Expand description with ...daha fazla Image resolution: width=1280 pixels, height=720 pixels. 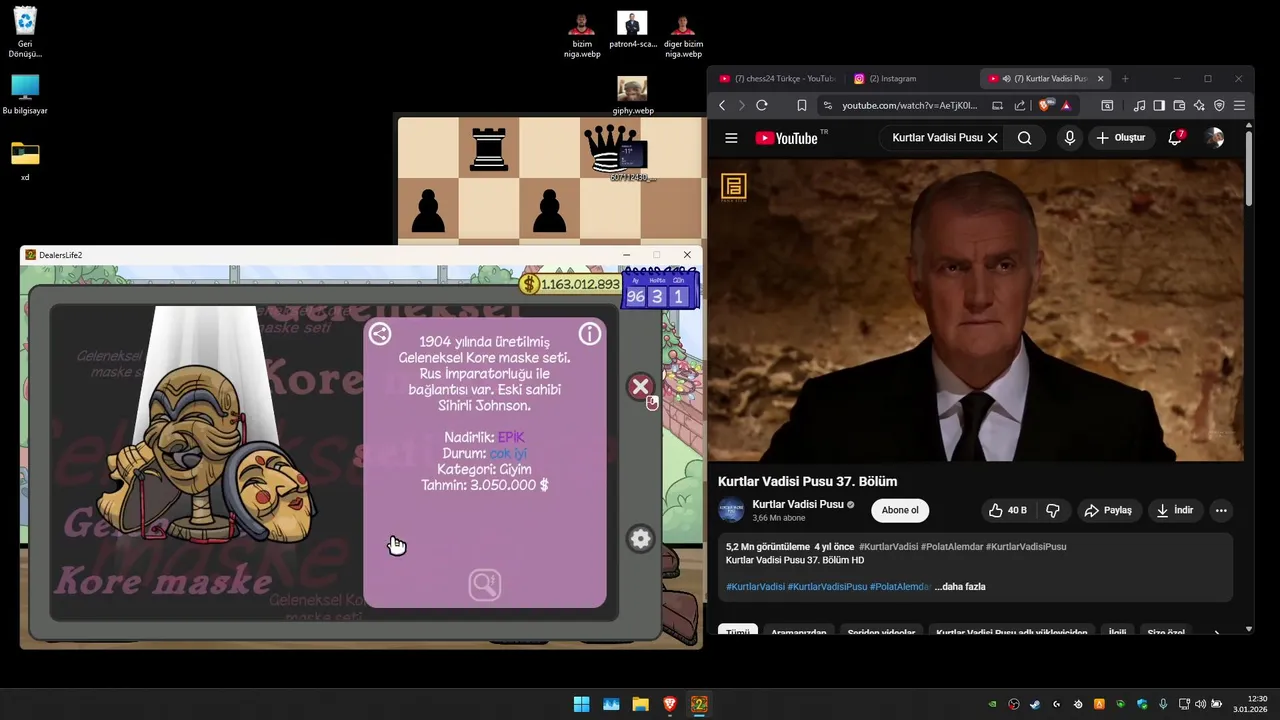pos(960,587)
